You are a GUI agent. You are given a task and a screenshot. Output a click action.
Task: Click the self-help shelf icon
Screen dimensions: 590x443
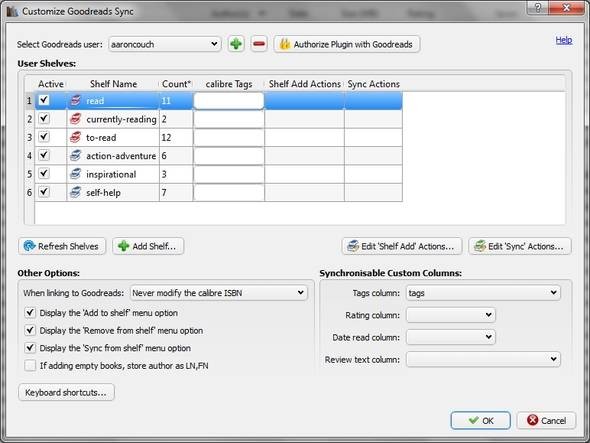point(76,192)
